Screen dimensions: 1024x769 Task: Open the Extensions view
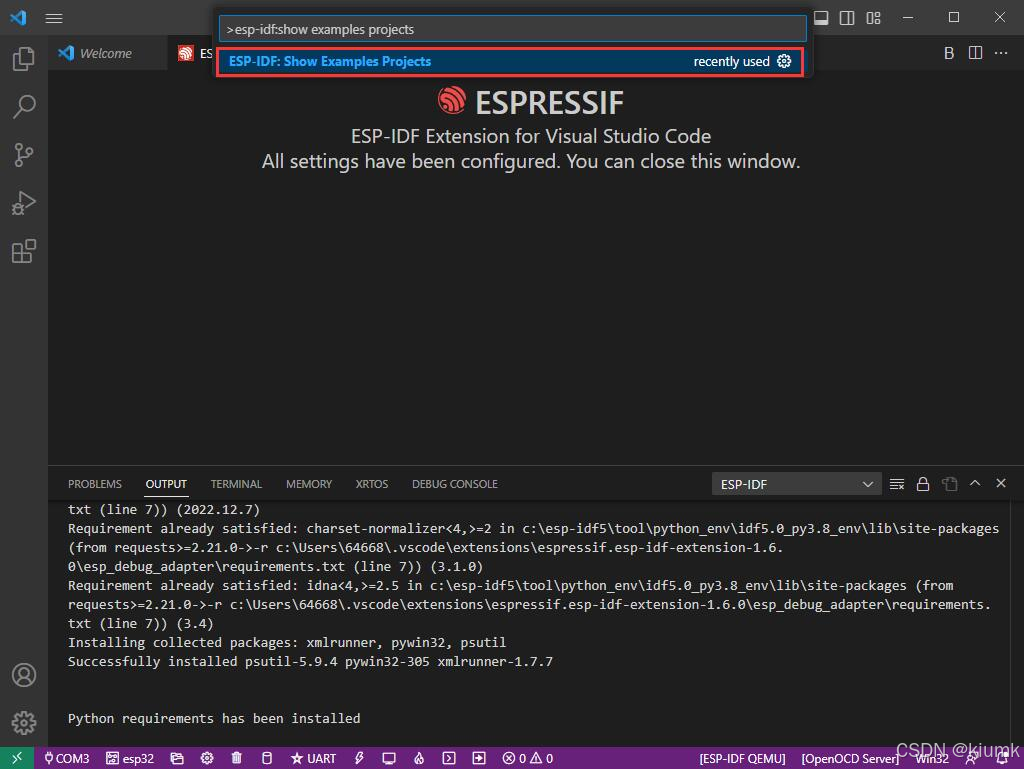coord(24,251)
